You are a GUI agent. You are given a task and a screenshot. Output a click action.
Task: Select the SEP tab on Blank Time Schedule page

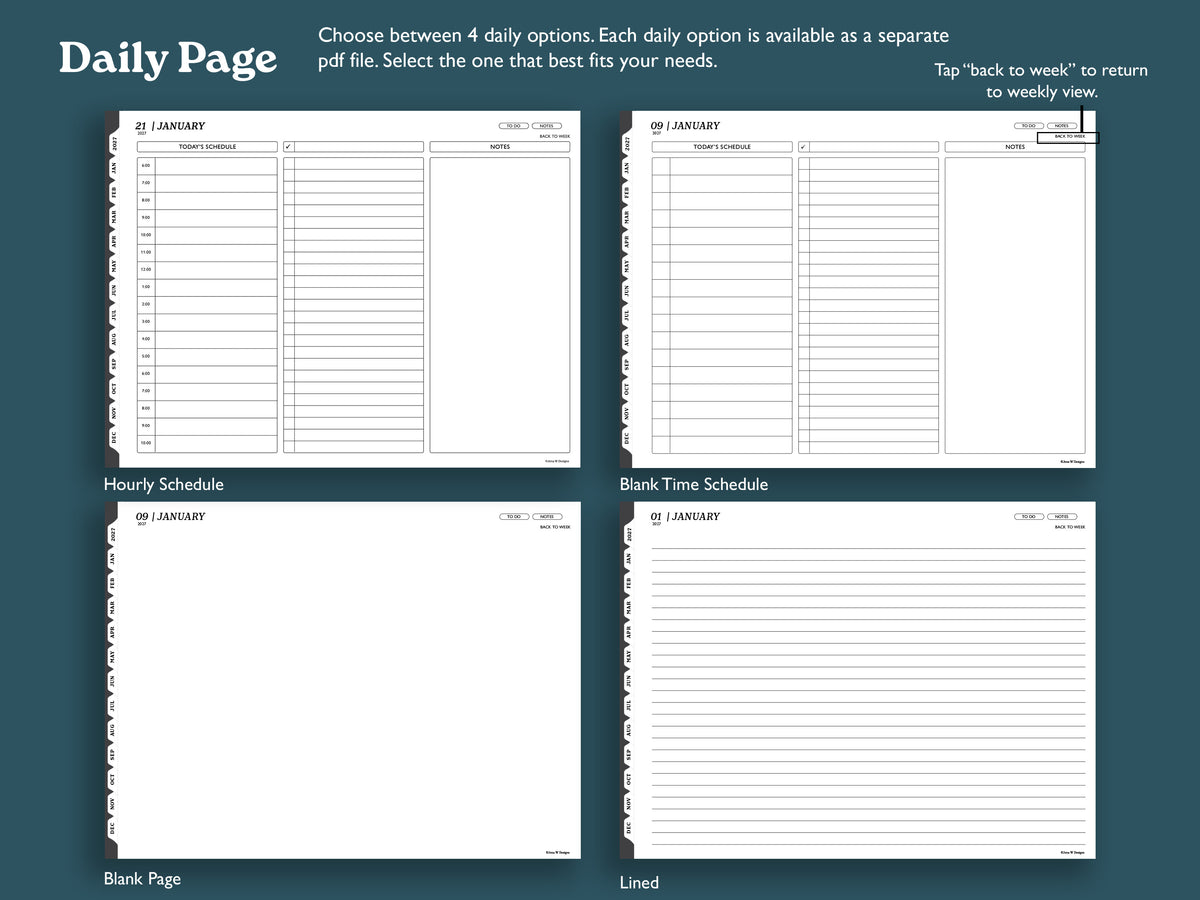point(627,364)
